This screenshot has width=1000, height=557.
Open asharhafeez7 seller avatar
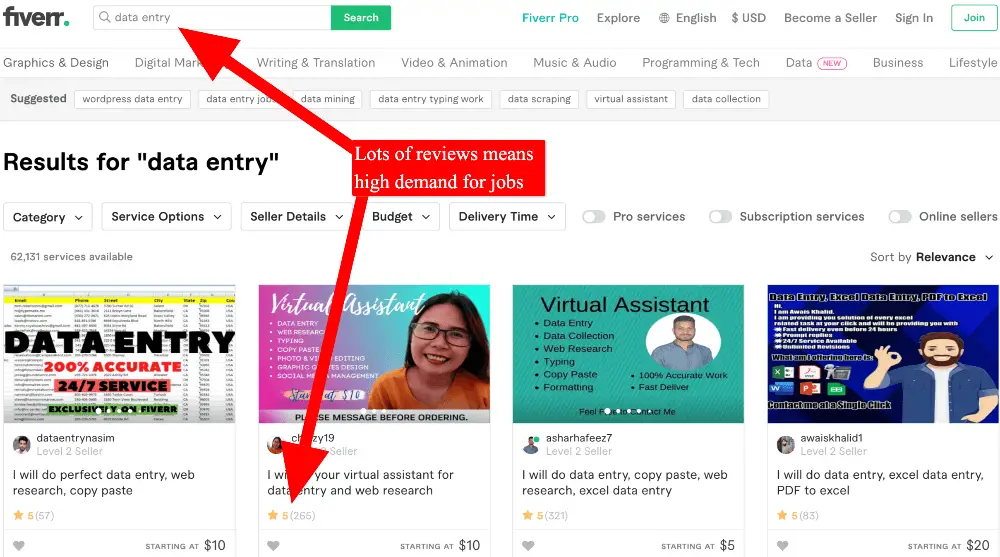(x=531, y=445)
